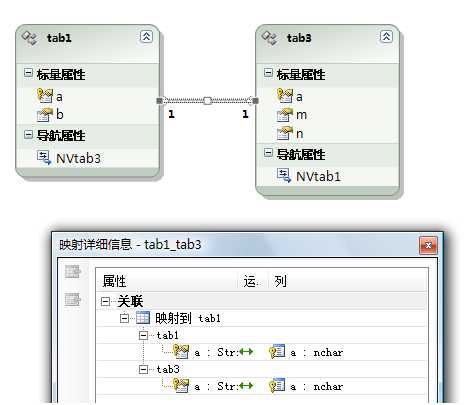Click the tab1 entity title text
This screenshot has height=405, width=467.
59,38
